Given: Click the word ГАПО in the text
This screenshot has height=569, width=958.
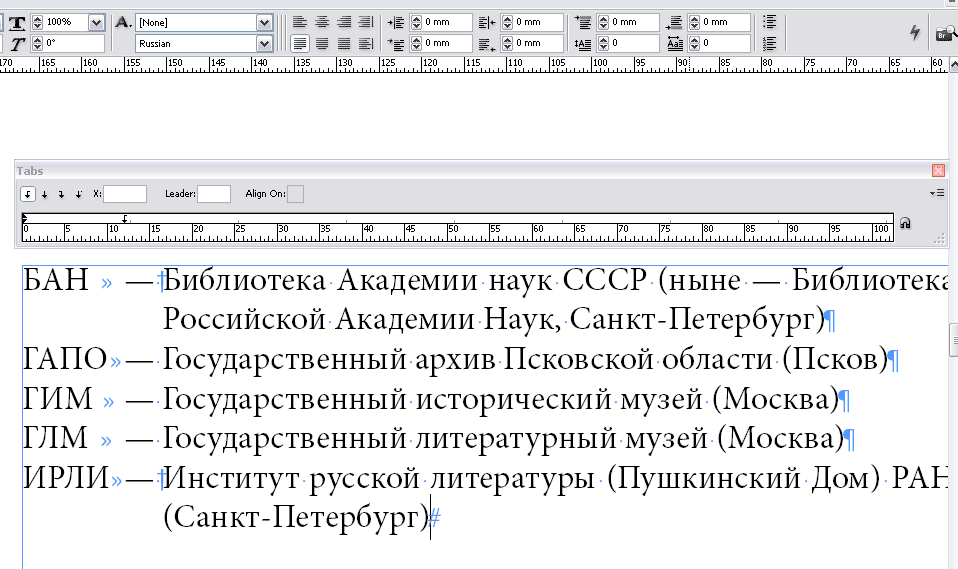Looking at the screenshot, I should [65, 359].
